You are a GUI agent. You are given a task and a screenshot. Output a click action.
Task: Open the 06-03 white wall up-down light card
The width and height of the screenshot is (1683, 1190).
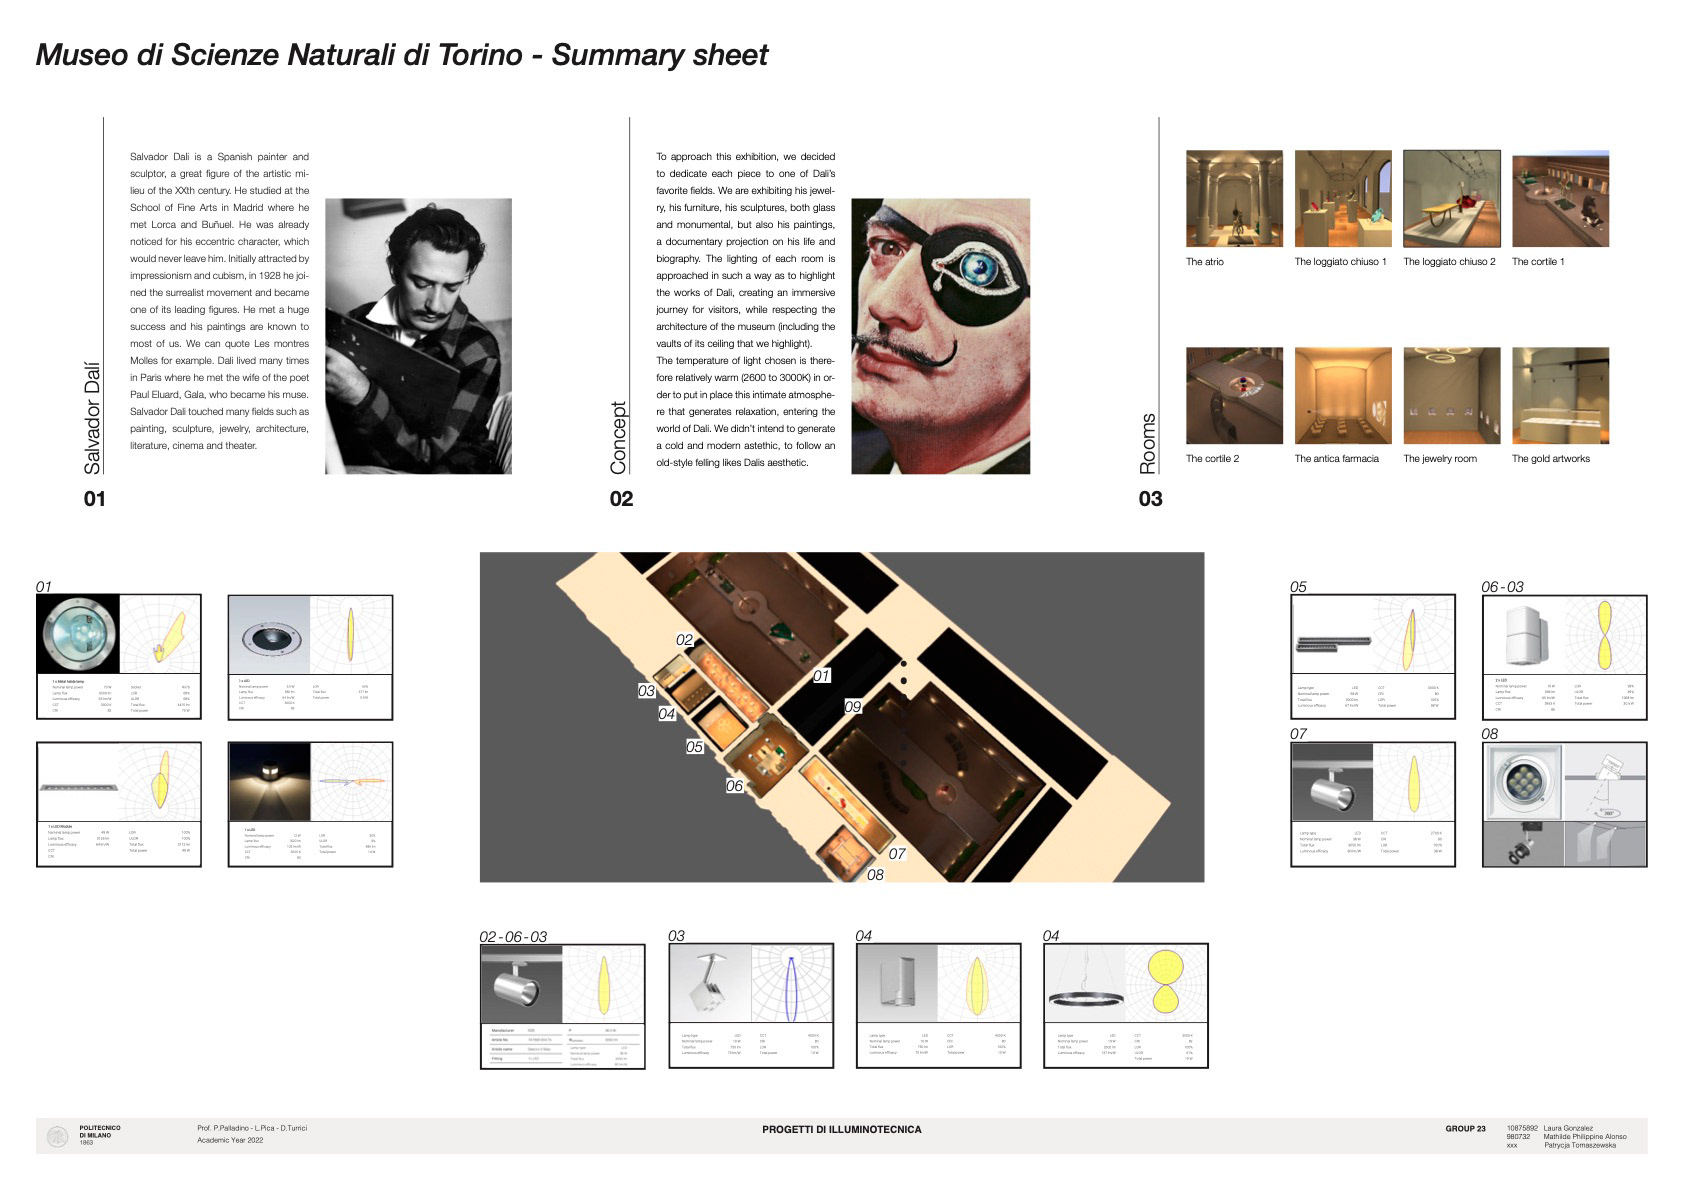click(x=1564, y=657)
